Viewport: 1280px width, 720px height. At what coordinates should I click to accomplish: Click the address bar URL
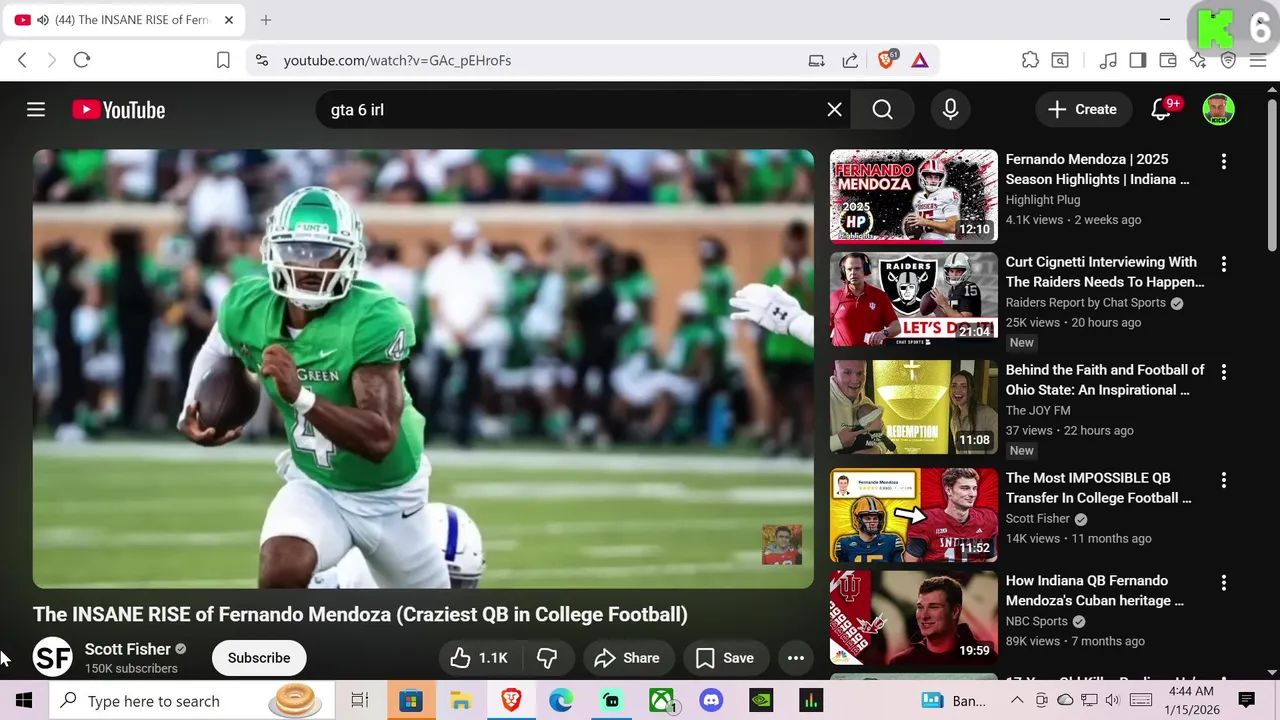397,60
